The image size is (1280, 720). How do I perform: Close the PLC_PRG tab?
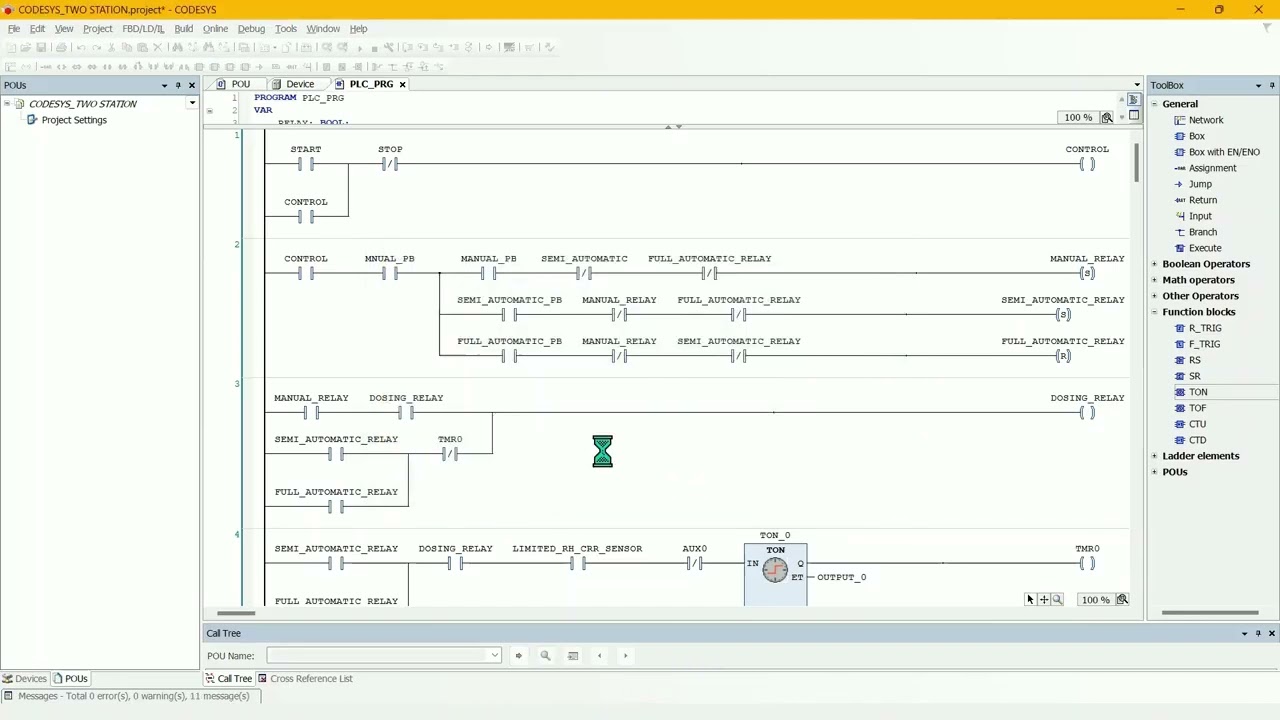(x=402, y=85)
